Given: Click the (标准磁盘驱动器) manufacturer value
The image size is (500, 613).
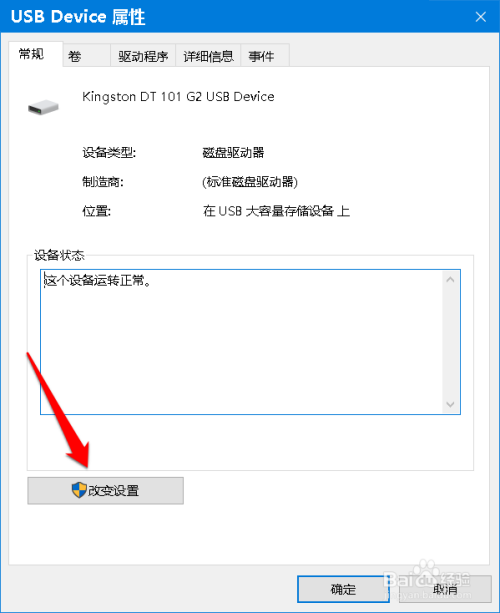Looking at the screenshot, I should click(250, 182).
